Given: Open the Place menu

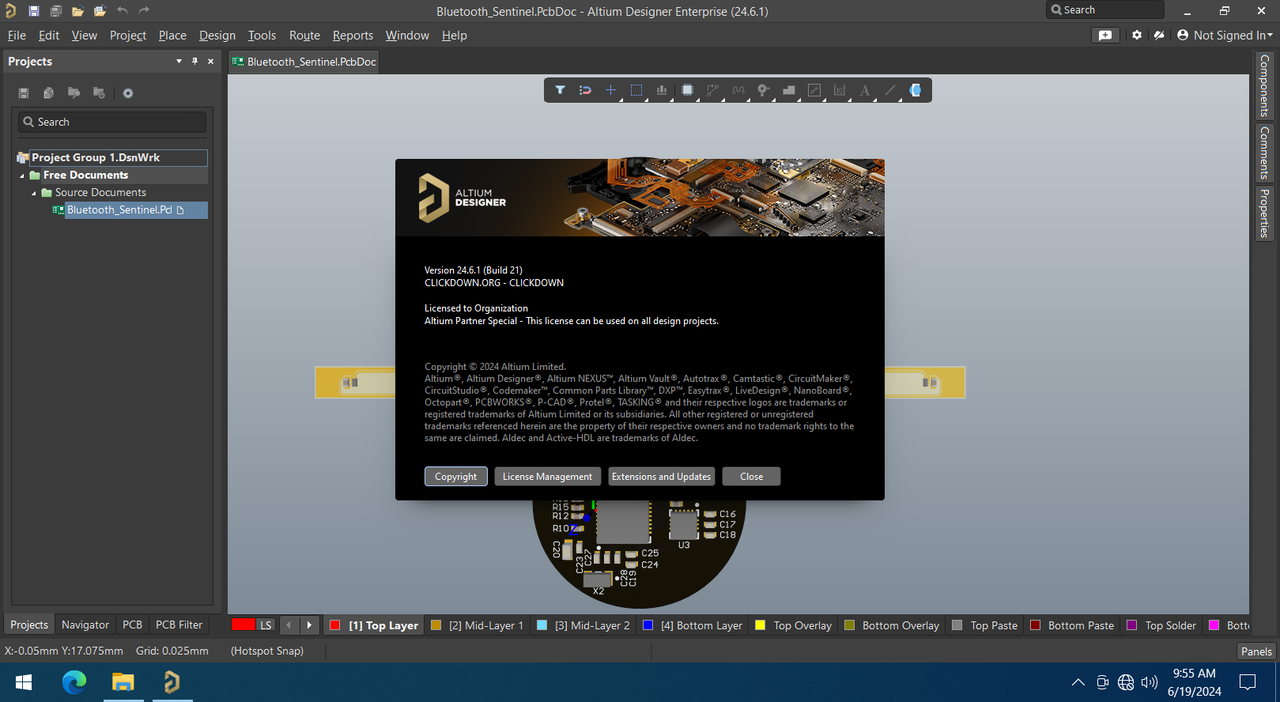Looking at the screenshot, I should point(172,35).
